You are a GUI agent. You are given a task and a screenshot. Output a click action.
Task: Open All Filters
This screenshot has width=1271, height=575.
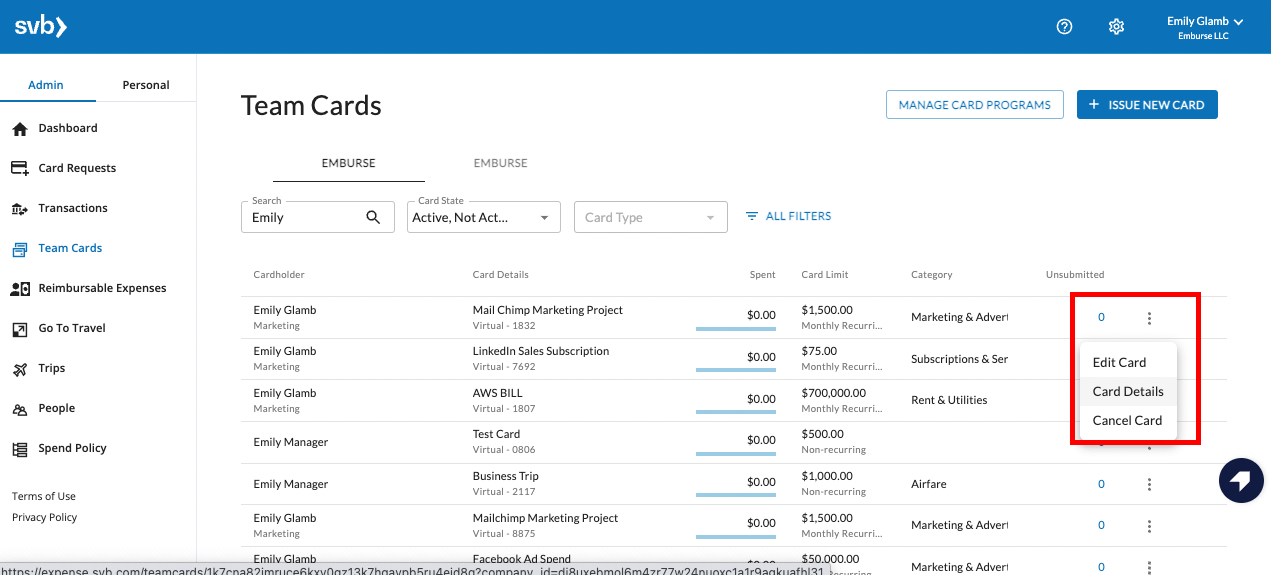click(788, 216)
